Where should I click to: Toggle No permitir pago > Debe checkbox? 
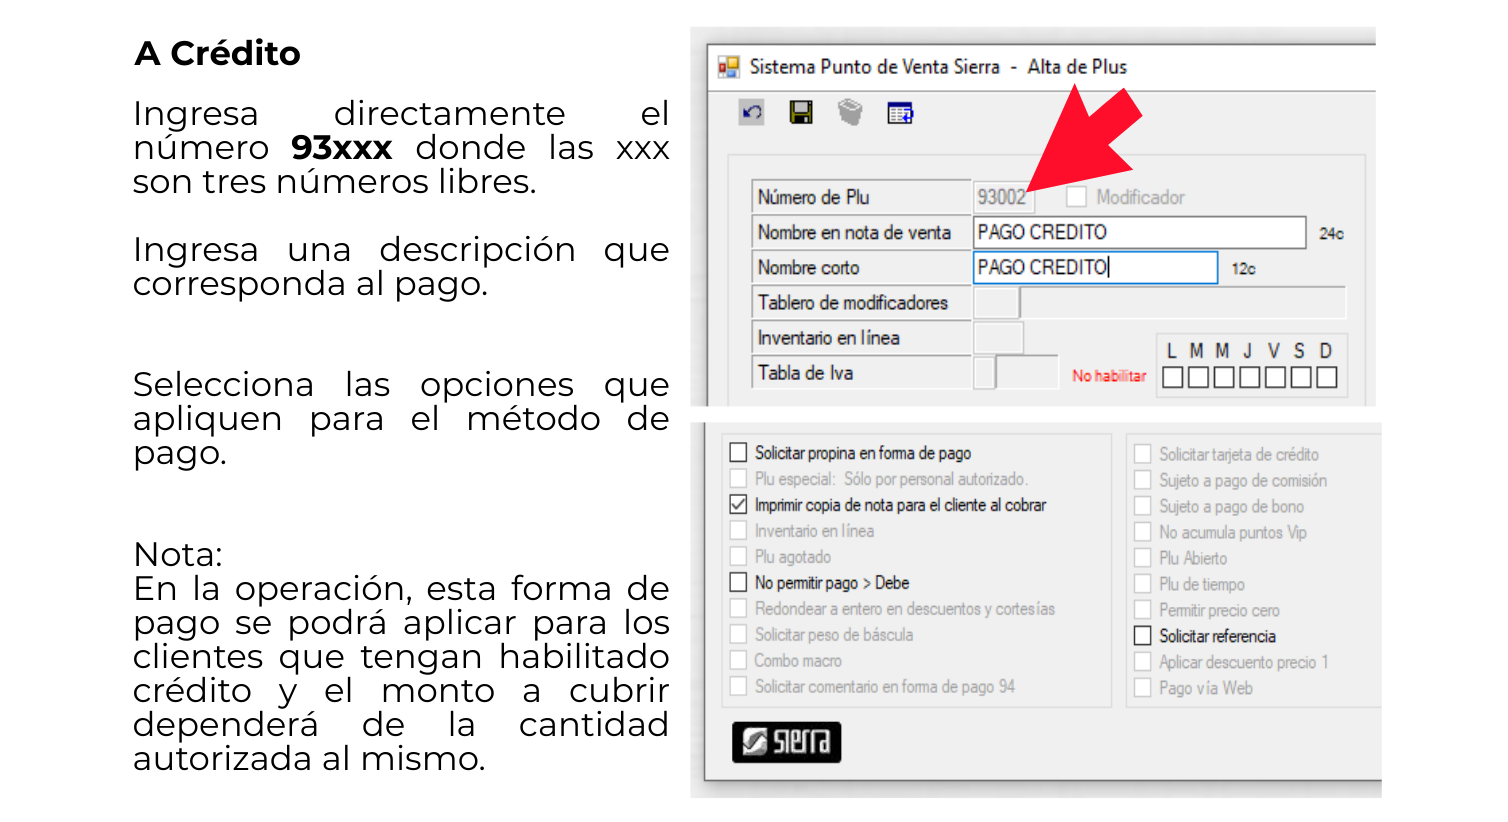739,583
